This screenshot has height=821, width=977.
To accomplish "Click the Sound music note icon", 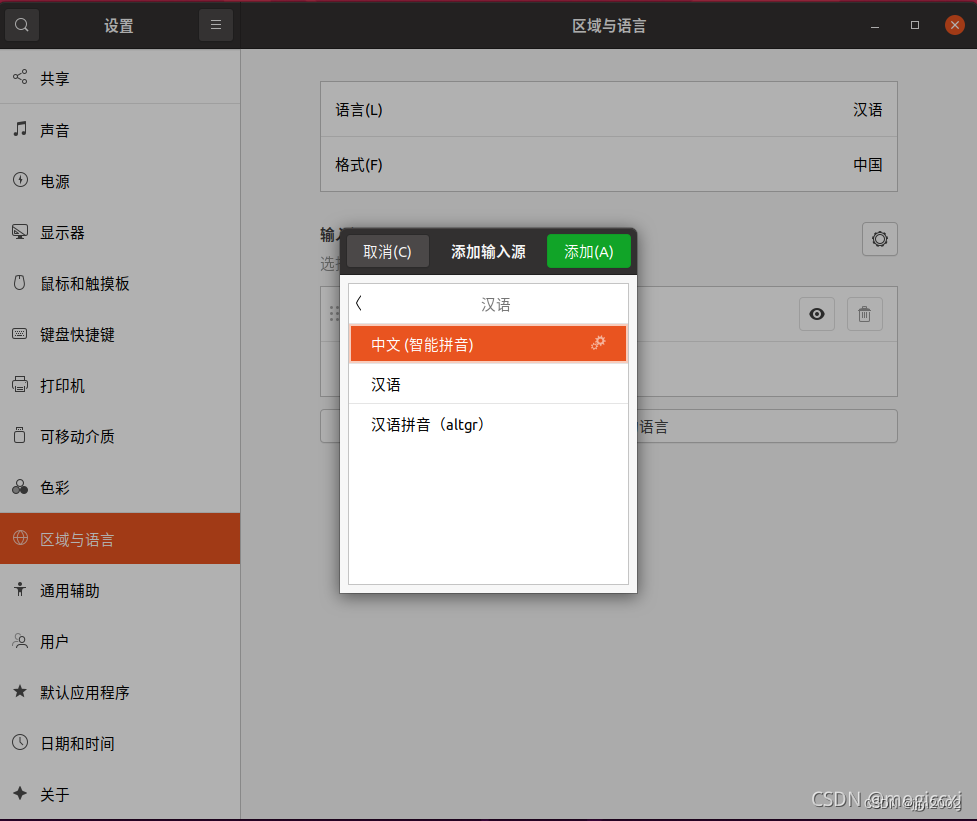I will click(20, 129).
